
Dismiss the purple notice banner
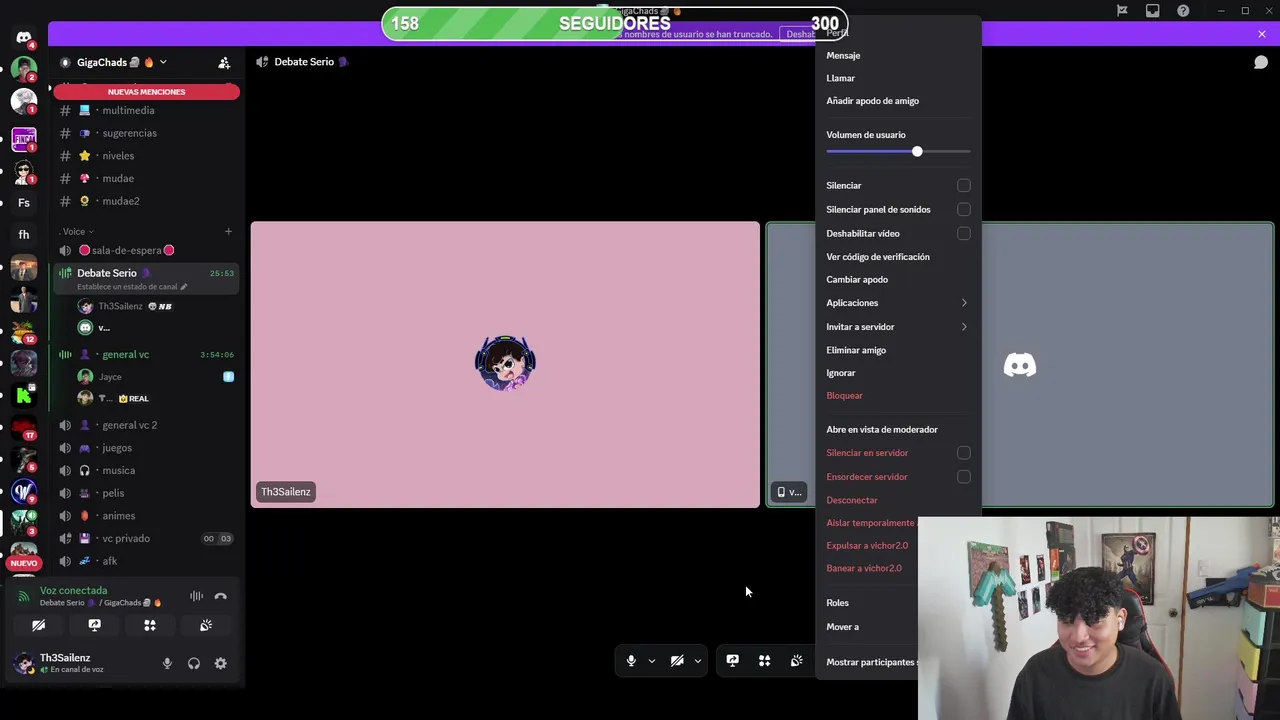point(1261,34)
